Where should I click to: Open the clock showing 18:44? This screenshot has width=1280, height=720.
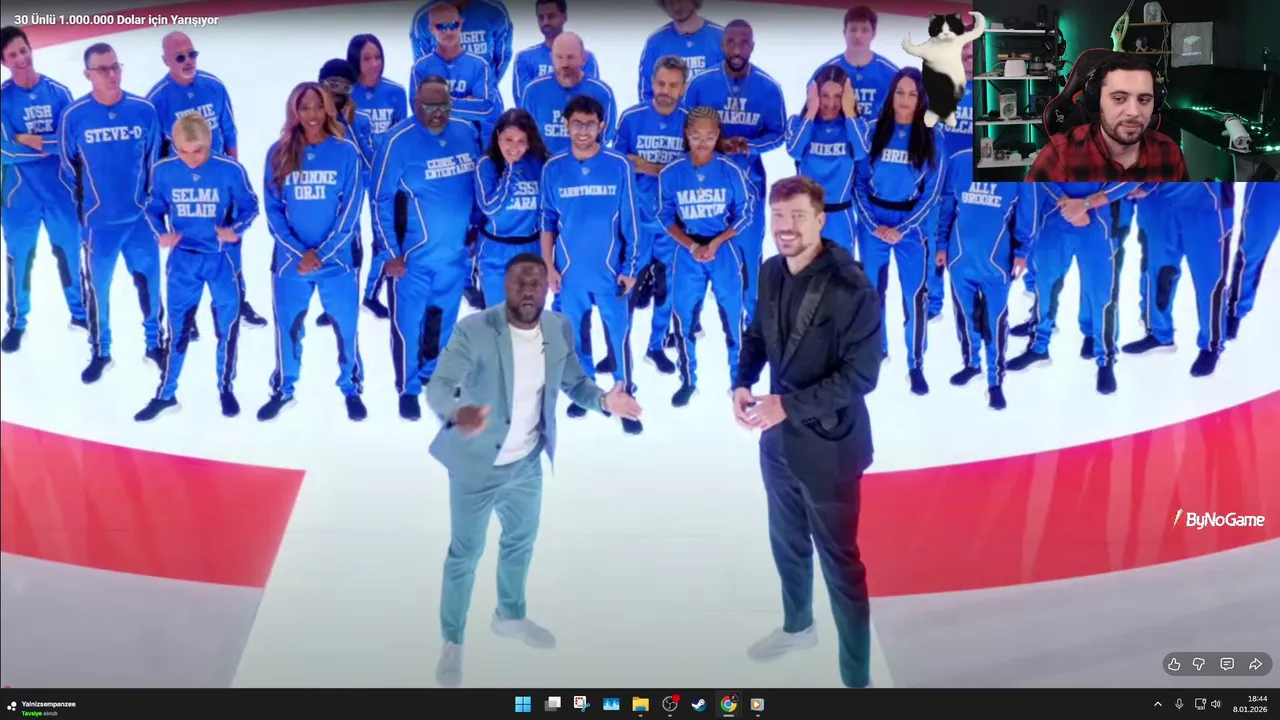(x=1250, y=704)
